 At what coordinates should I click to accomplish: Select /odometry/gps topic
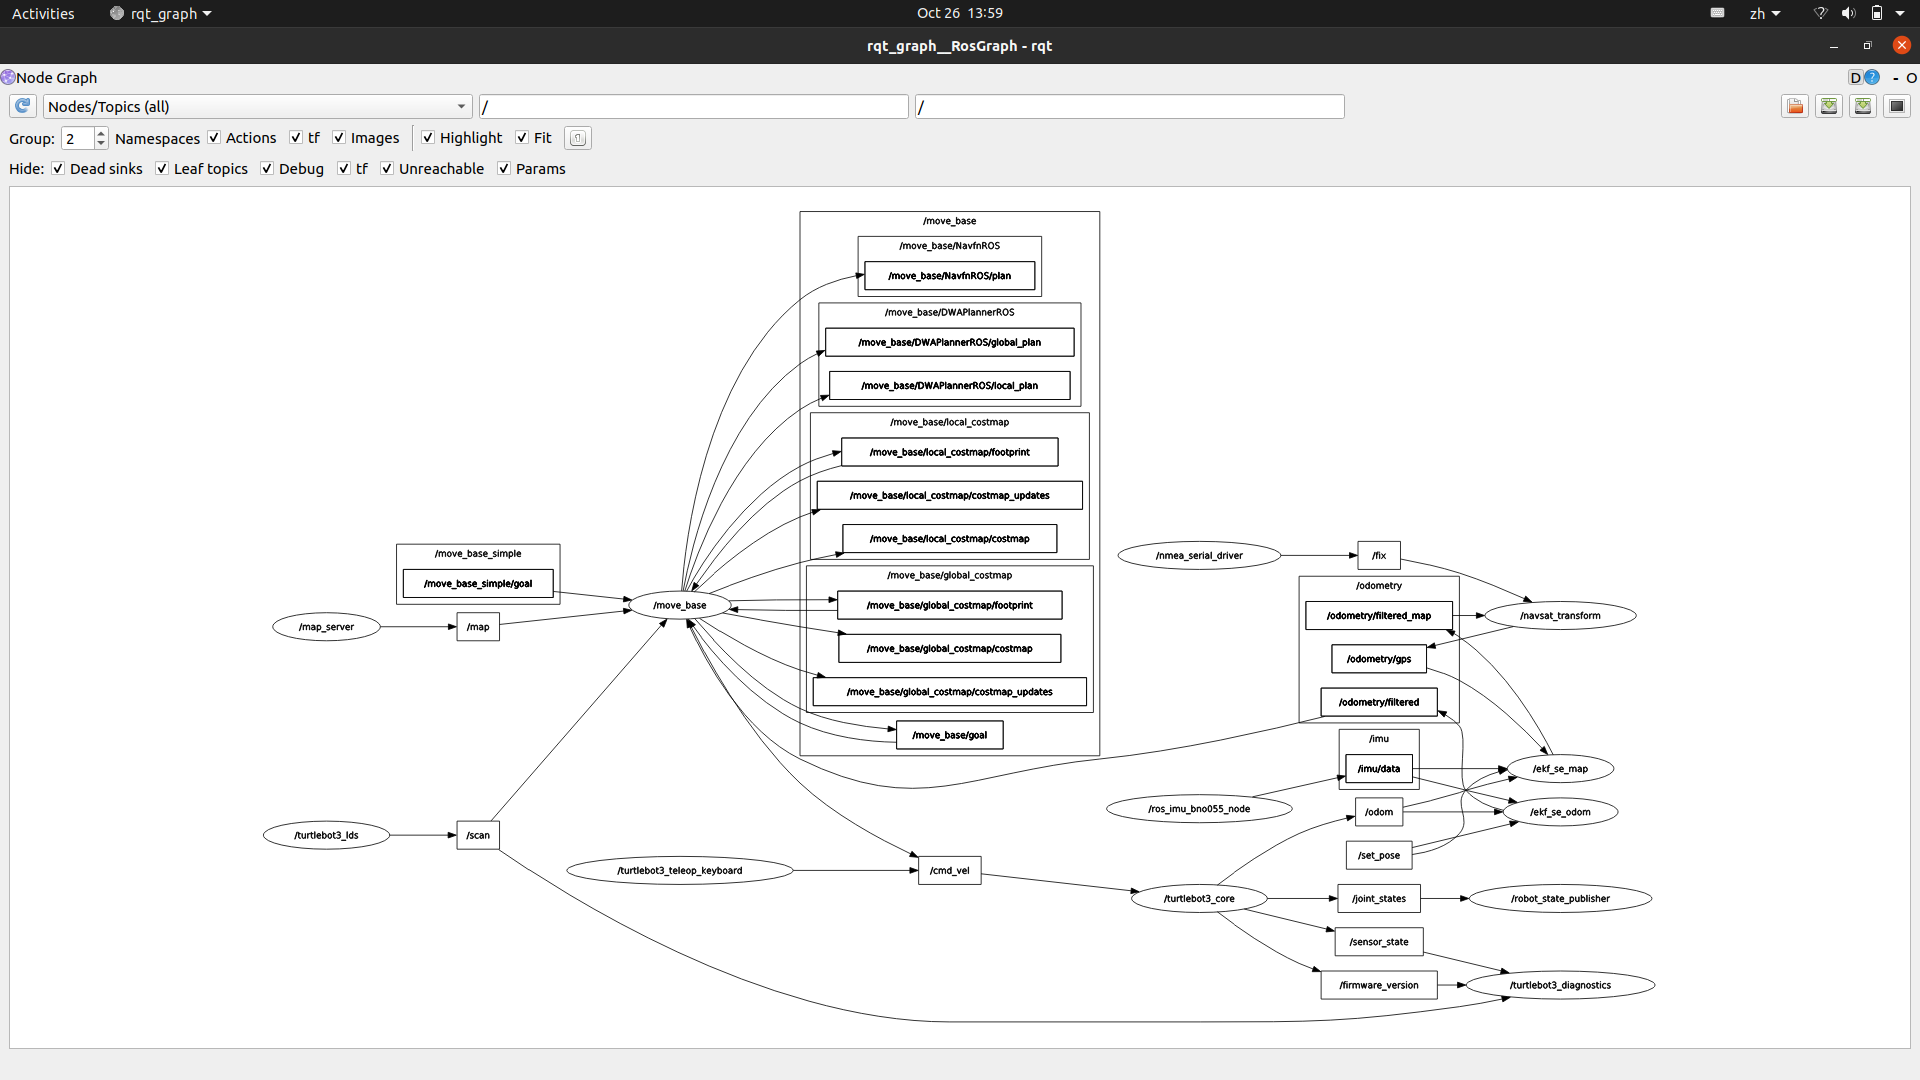point(1379,659)
